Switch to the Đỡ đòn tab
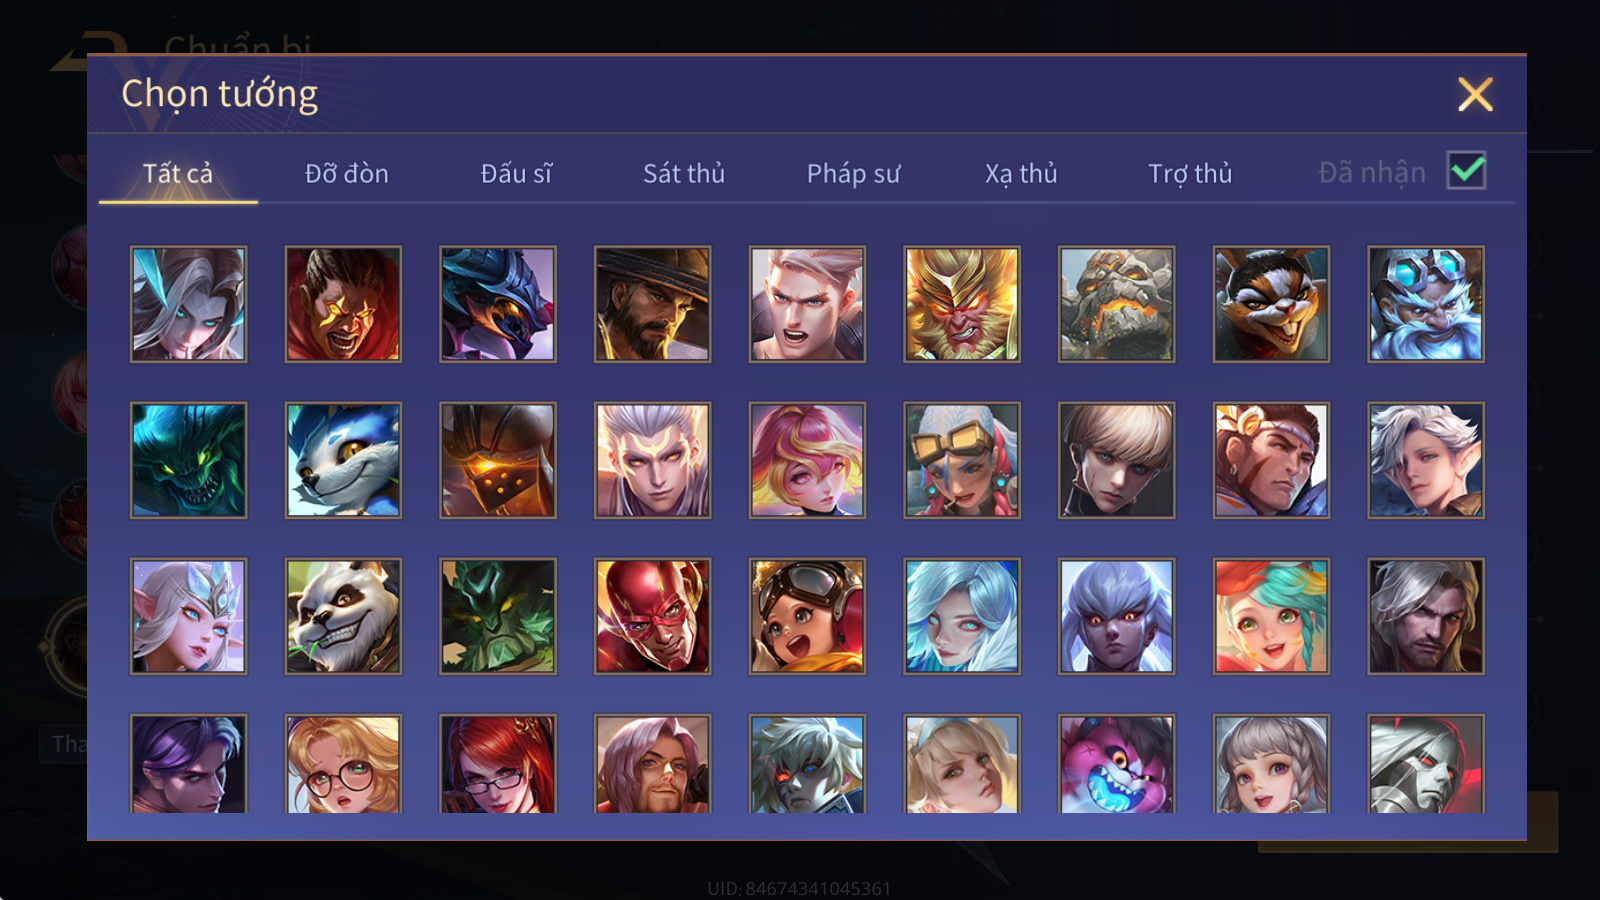Image resolution: width=1600 pixels, height=900 pixels. (347, 174)
